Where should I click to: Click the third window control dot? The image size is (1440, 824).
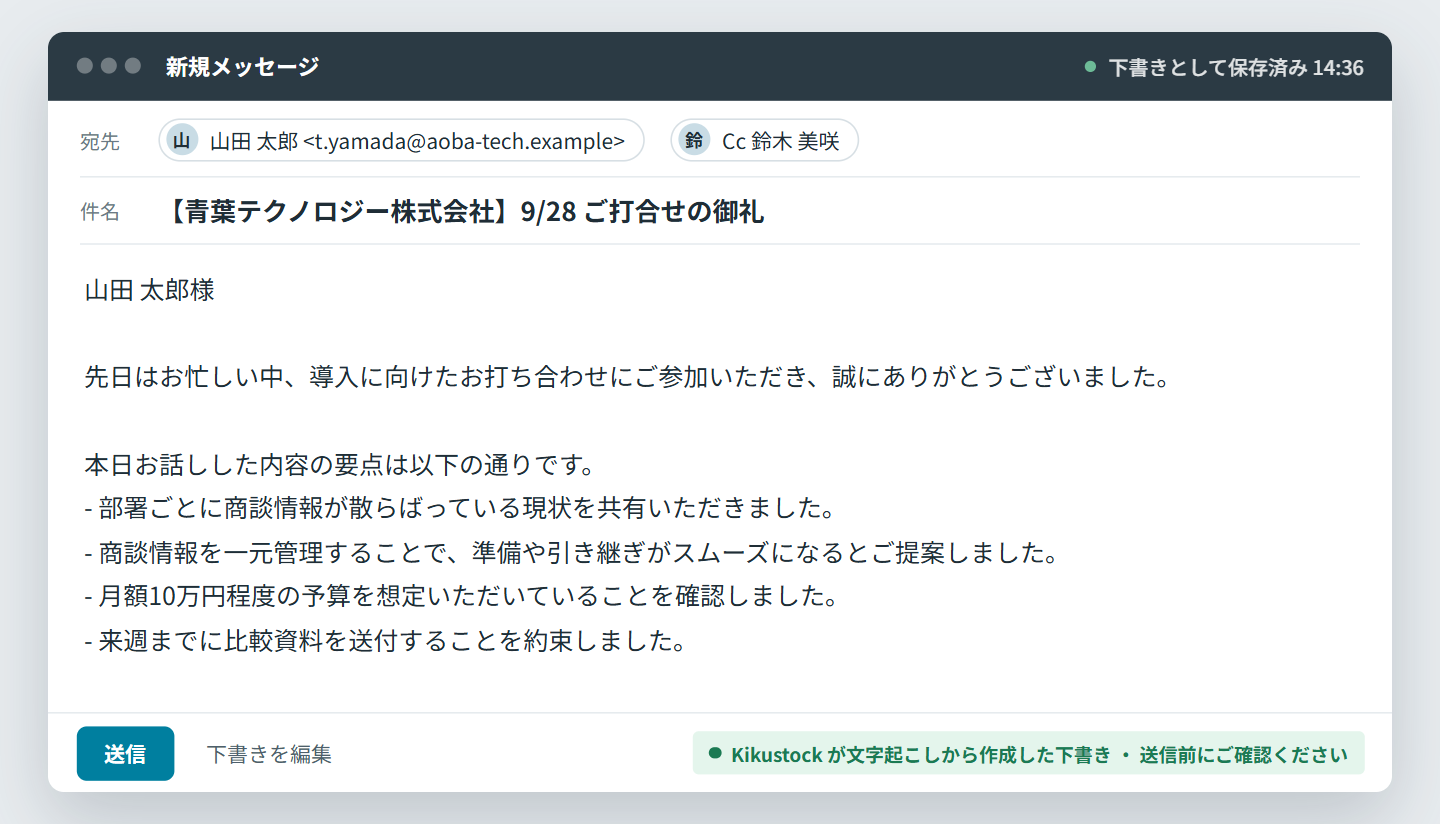[133, 66]
